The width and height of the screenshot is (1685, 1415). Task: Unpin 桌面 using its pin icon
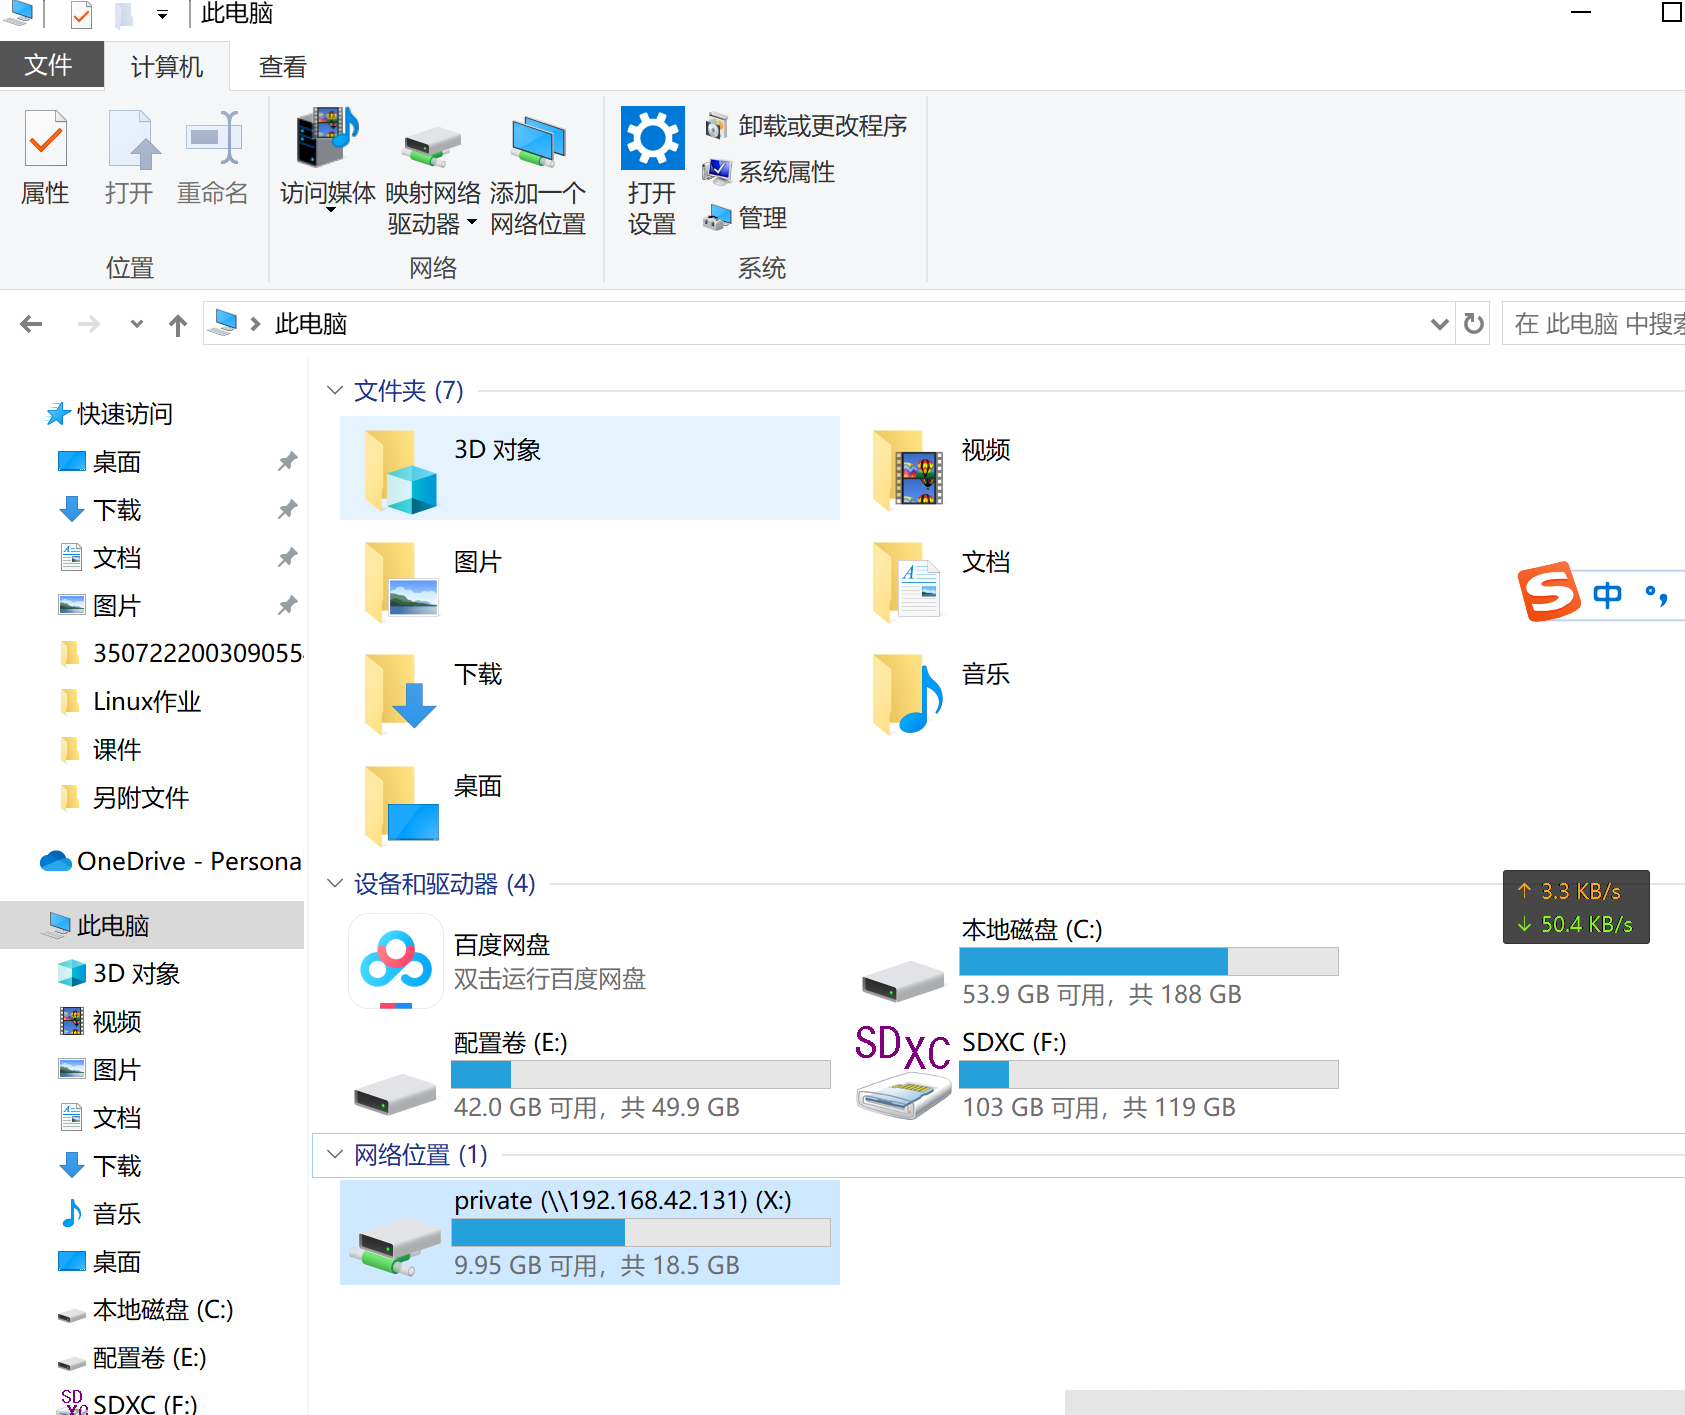[x=288, y=461]
